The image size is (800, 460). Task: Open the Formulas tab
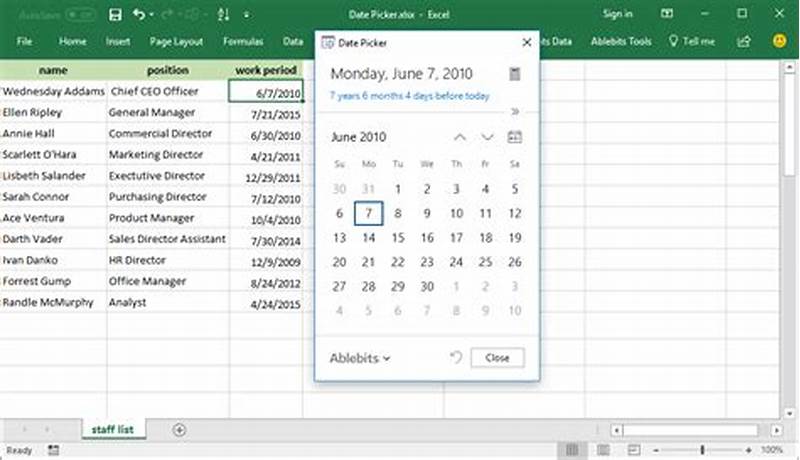243,41
